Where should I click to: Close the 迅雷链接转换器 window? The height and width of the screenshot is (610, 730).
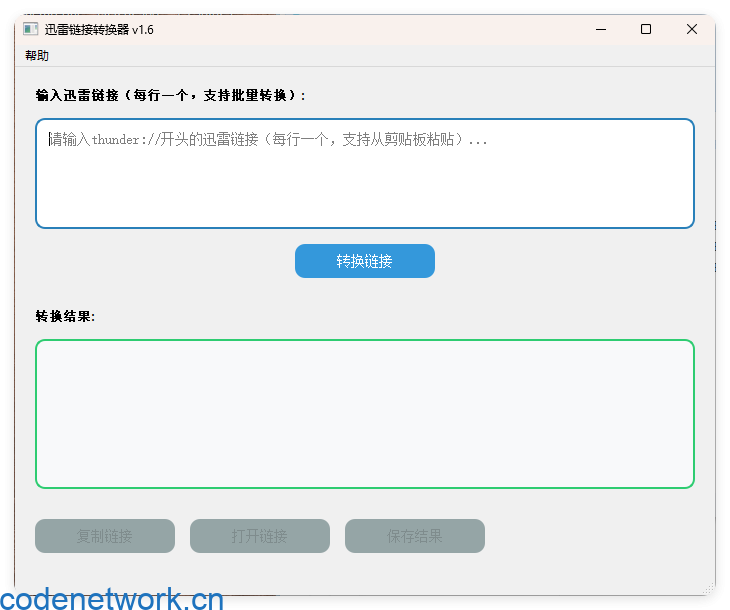(x=692, y=29)
